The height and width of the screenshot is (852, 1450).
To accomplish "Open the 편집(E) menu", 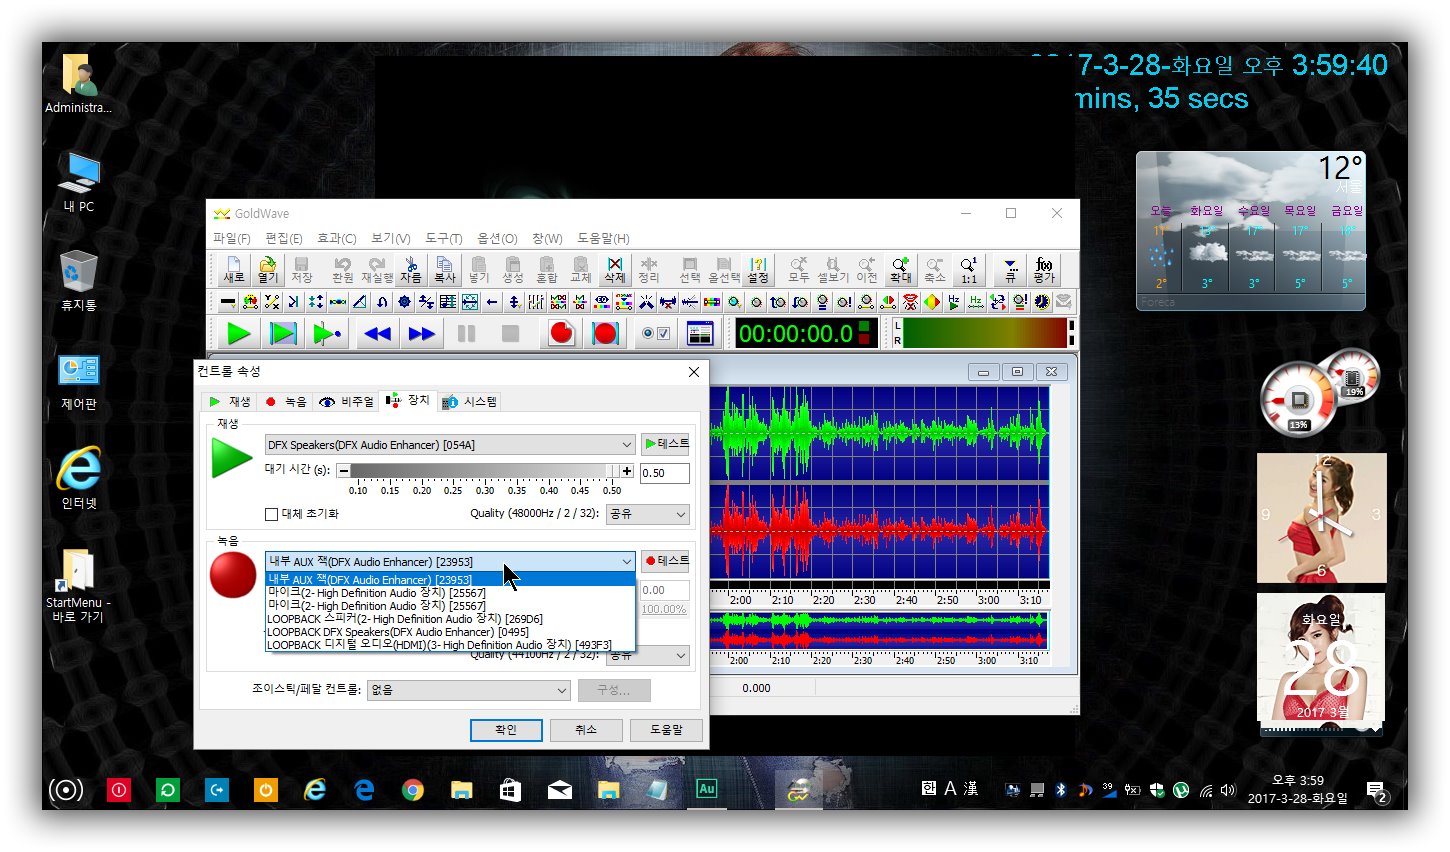I will [x=284, y=238].
